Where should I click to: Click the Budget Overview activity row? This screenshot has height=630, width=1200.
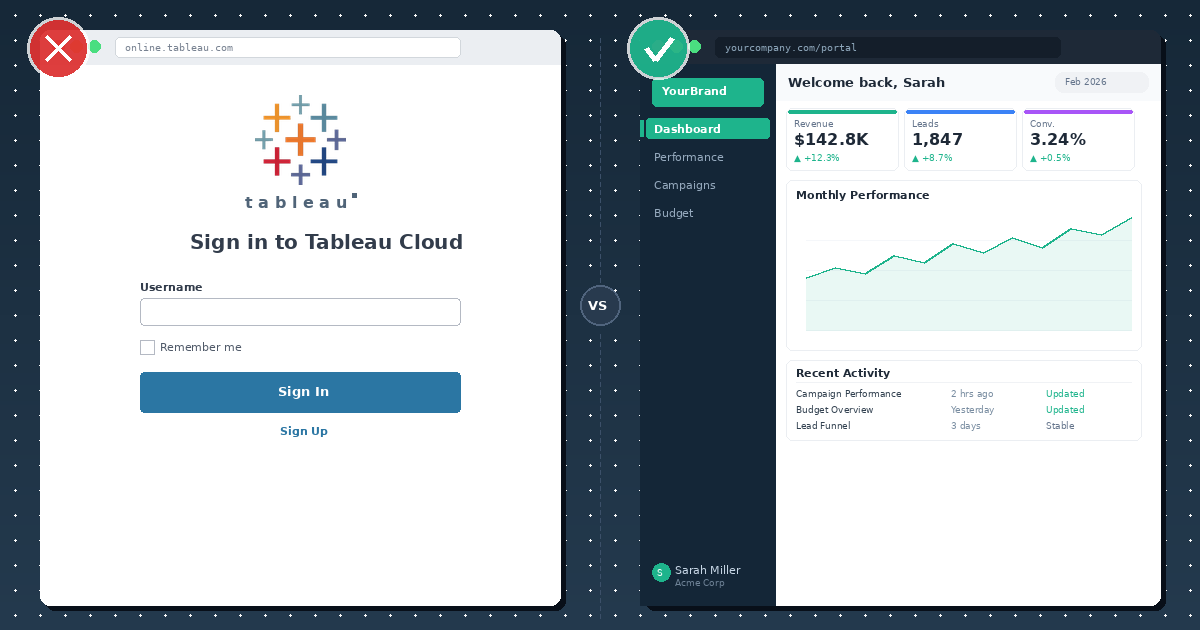pyautogui.click(x=964, y=410)
